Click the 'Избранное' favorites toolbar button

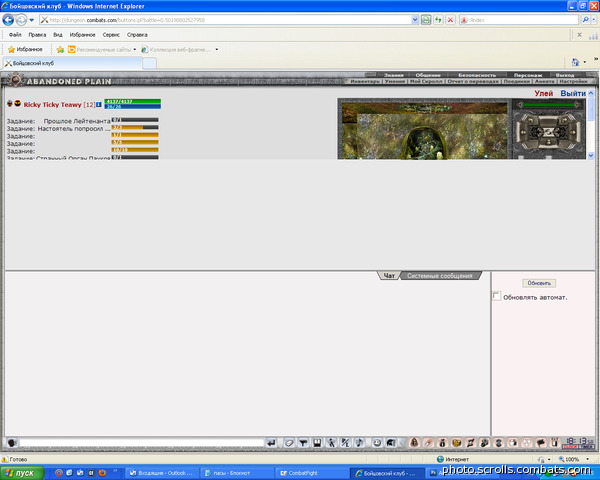coord(25,49)
